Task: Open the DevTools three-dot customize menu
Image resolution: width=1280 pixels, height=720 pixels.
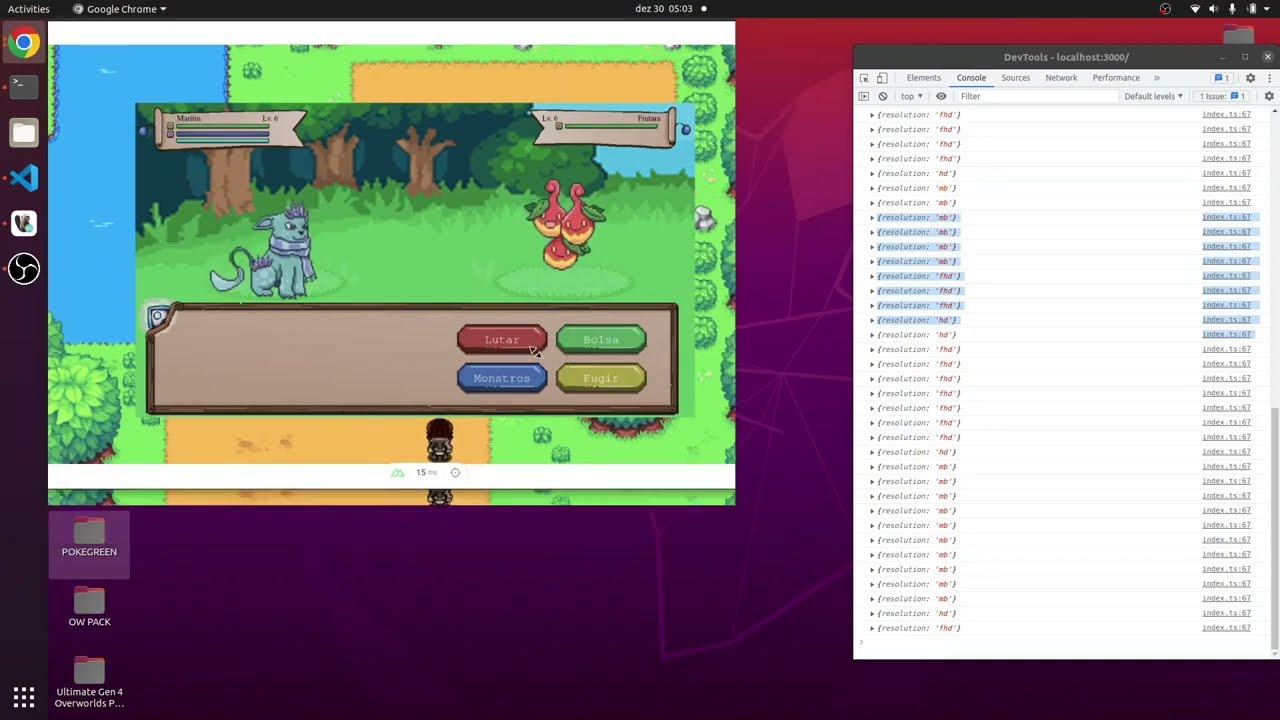Action: click(1268, 78)
